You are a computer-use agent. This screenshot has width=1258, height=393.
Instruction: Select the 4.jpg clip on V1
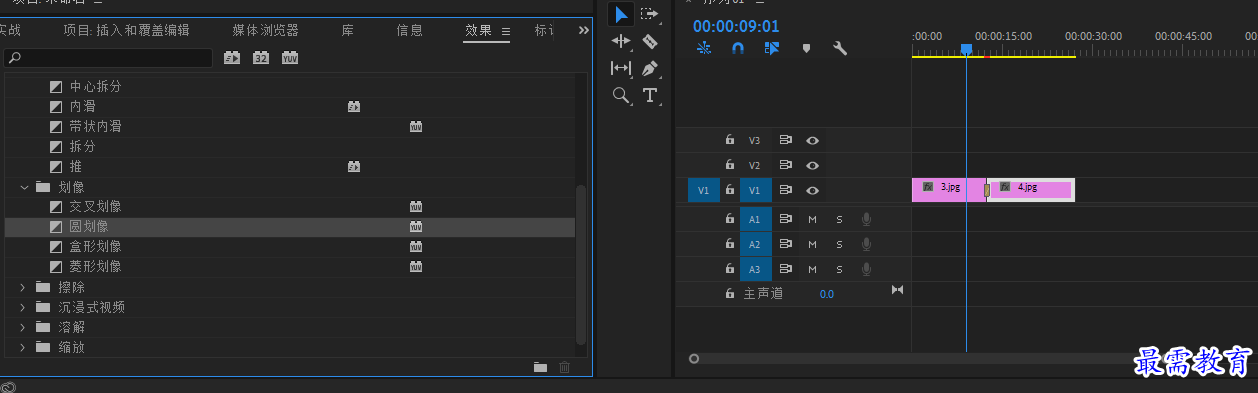[1031, 189]
